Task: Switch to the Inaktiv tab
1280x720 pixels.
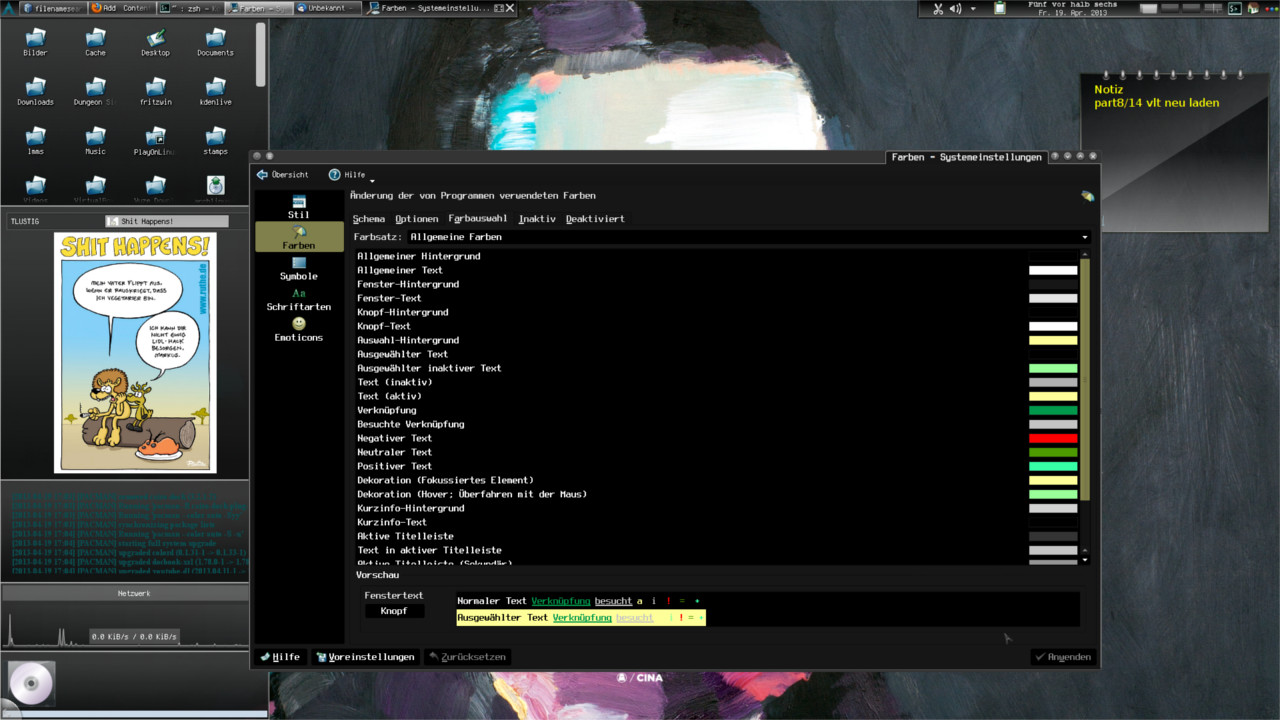Action: (537, 218)
